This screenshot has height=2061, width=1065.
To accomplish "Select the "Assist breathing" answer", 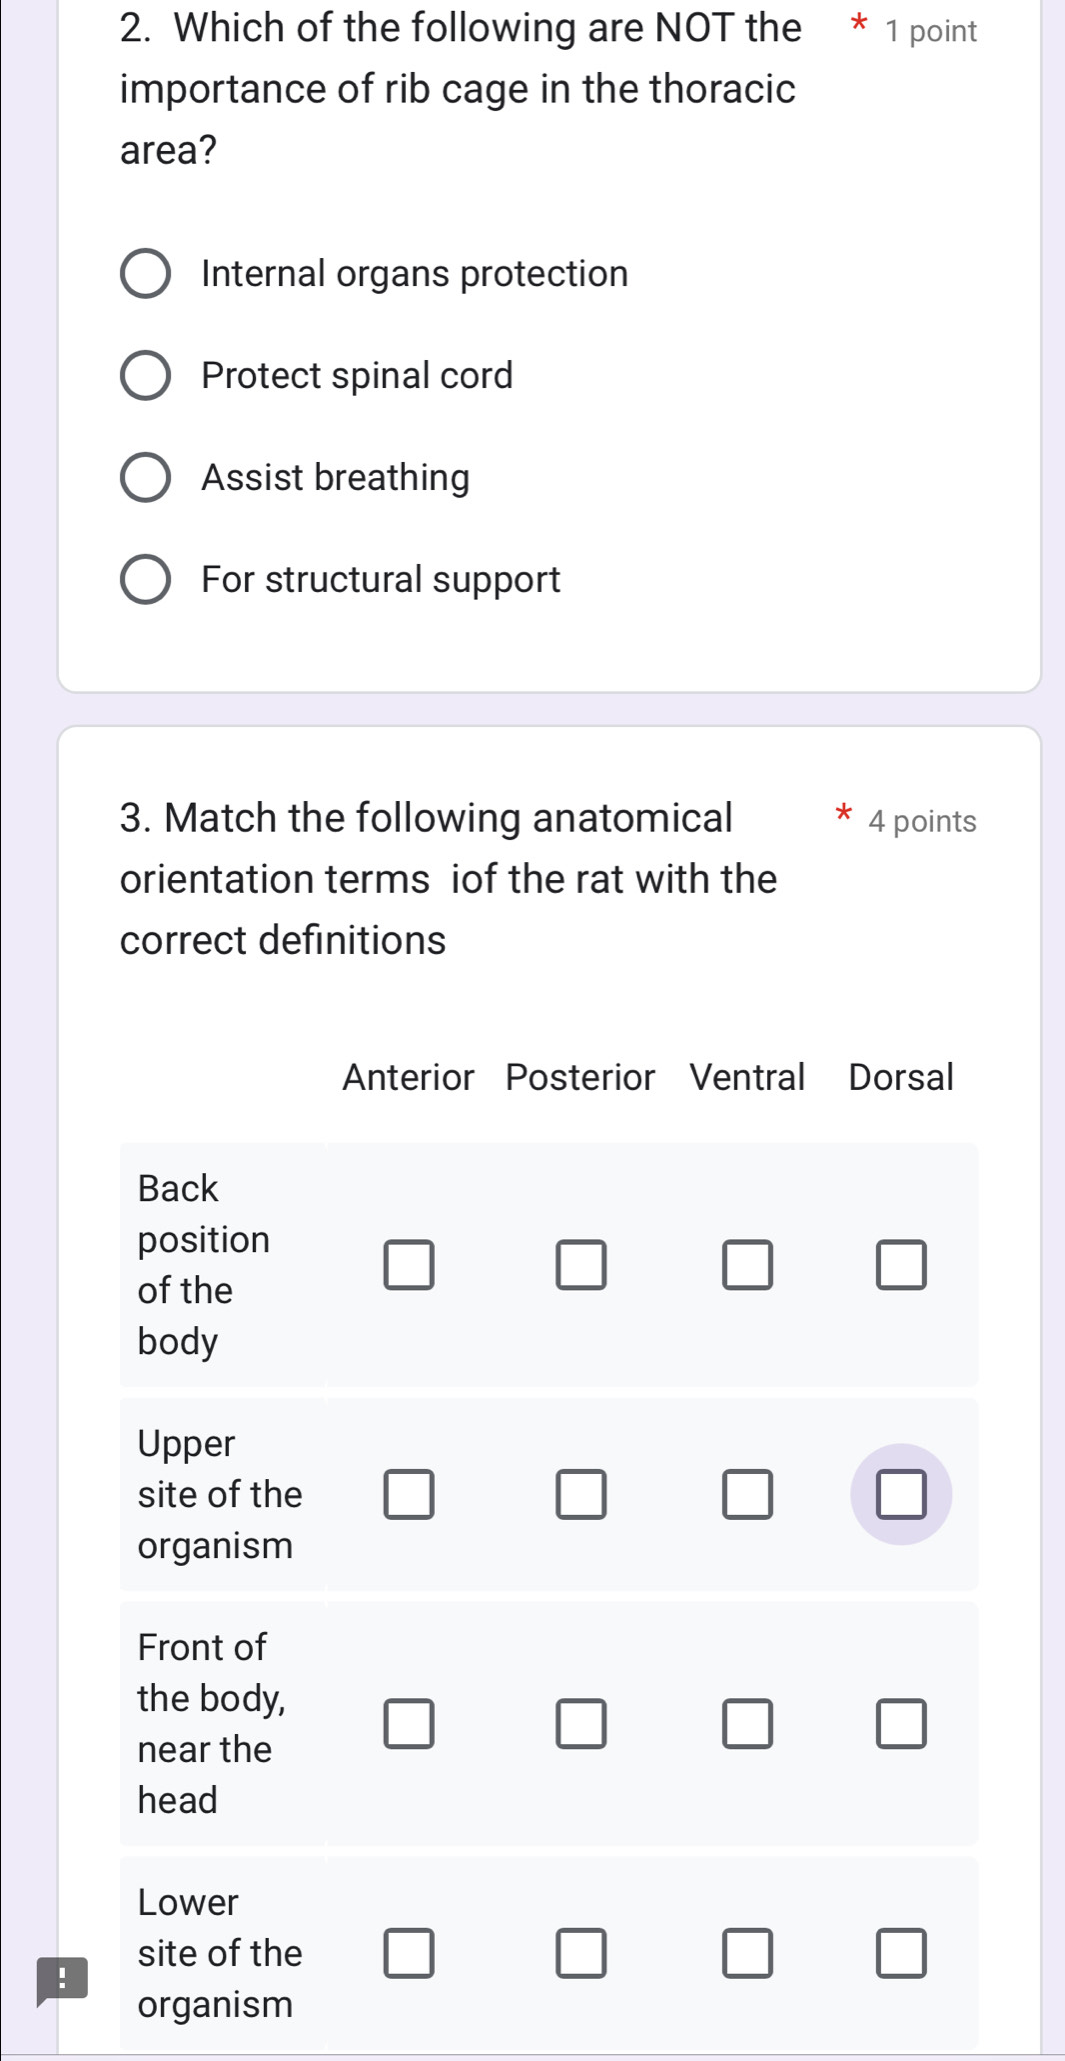I will (x=146, y=478).
